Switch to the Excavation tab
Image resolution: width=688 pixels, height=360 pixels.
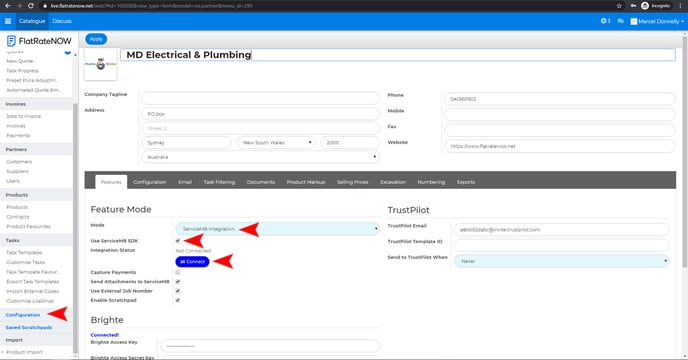(393, 182)
